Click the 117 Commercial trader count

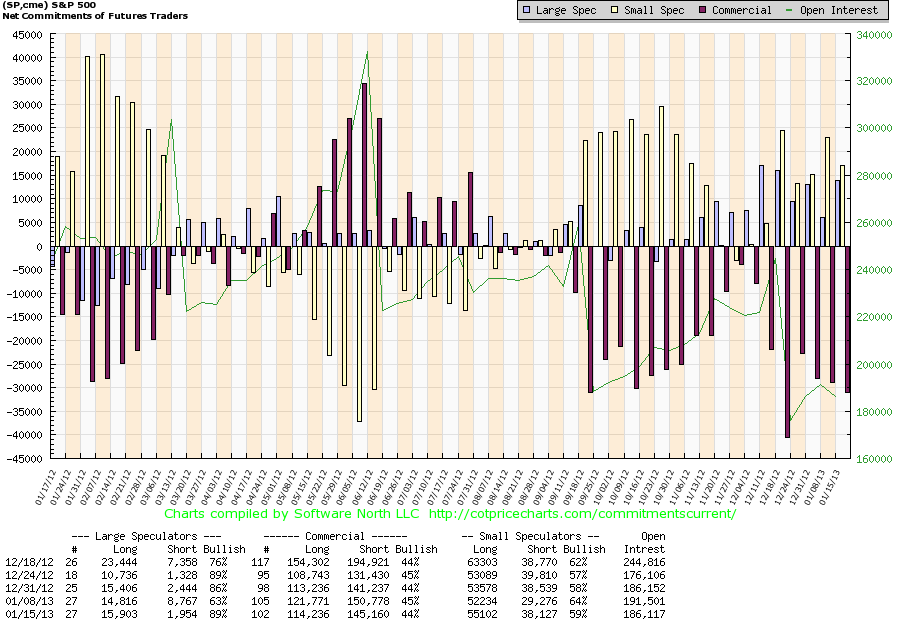(261, 563)
